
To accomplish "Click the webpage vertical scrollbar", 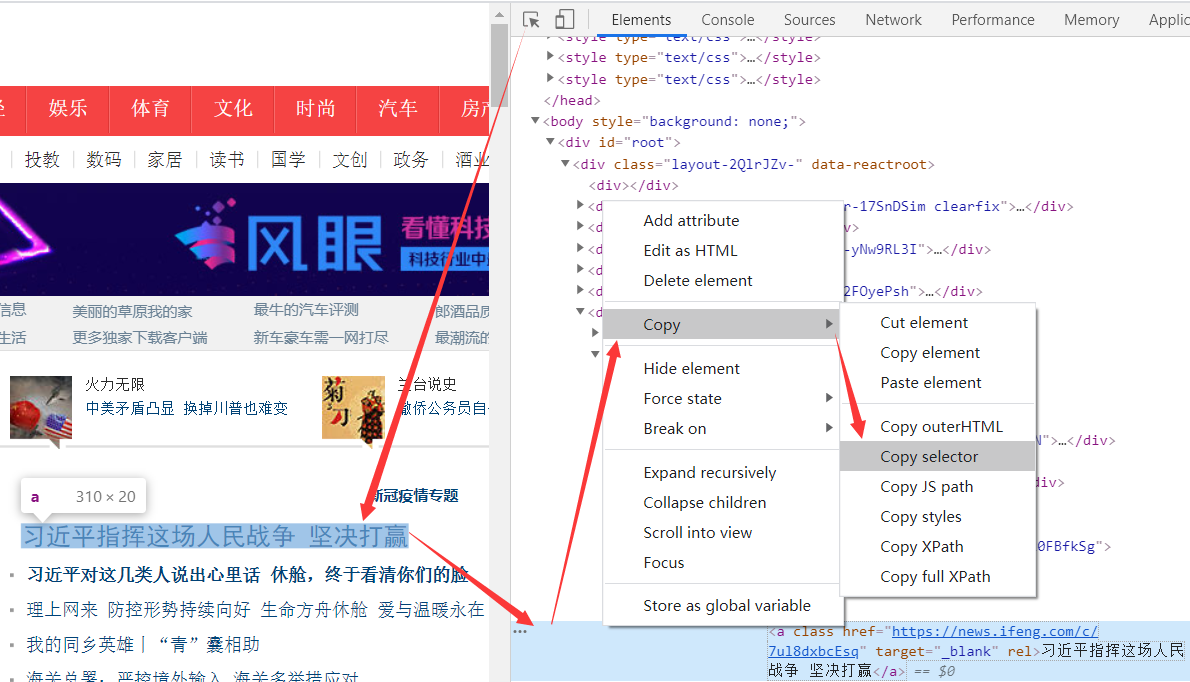I will [499, 60].
